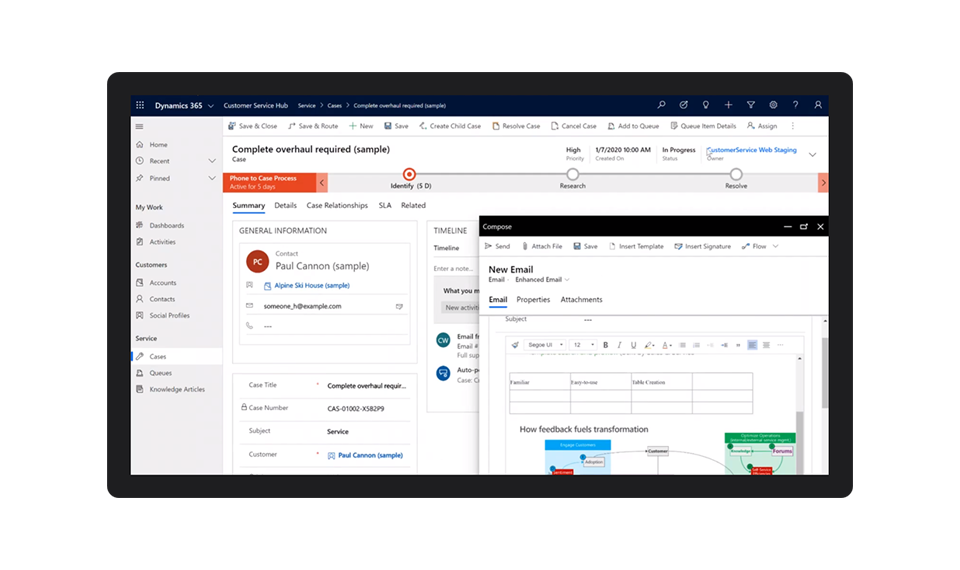Click the Resolve Case button

515,126
